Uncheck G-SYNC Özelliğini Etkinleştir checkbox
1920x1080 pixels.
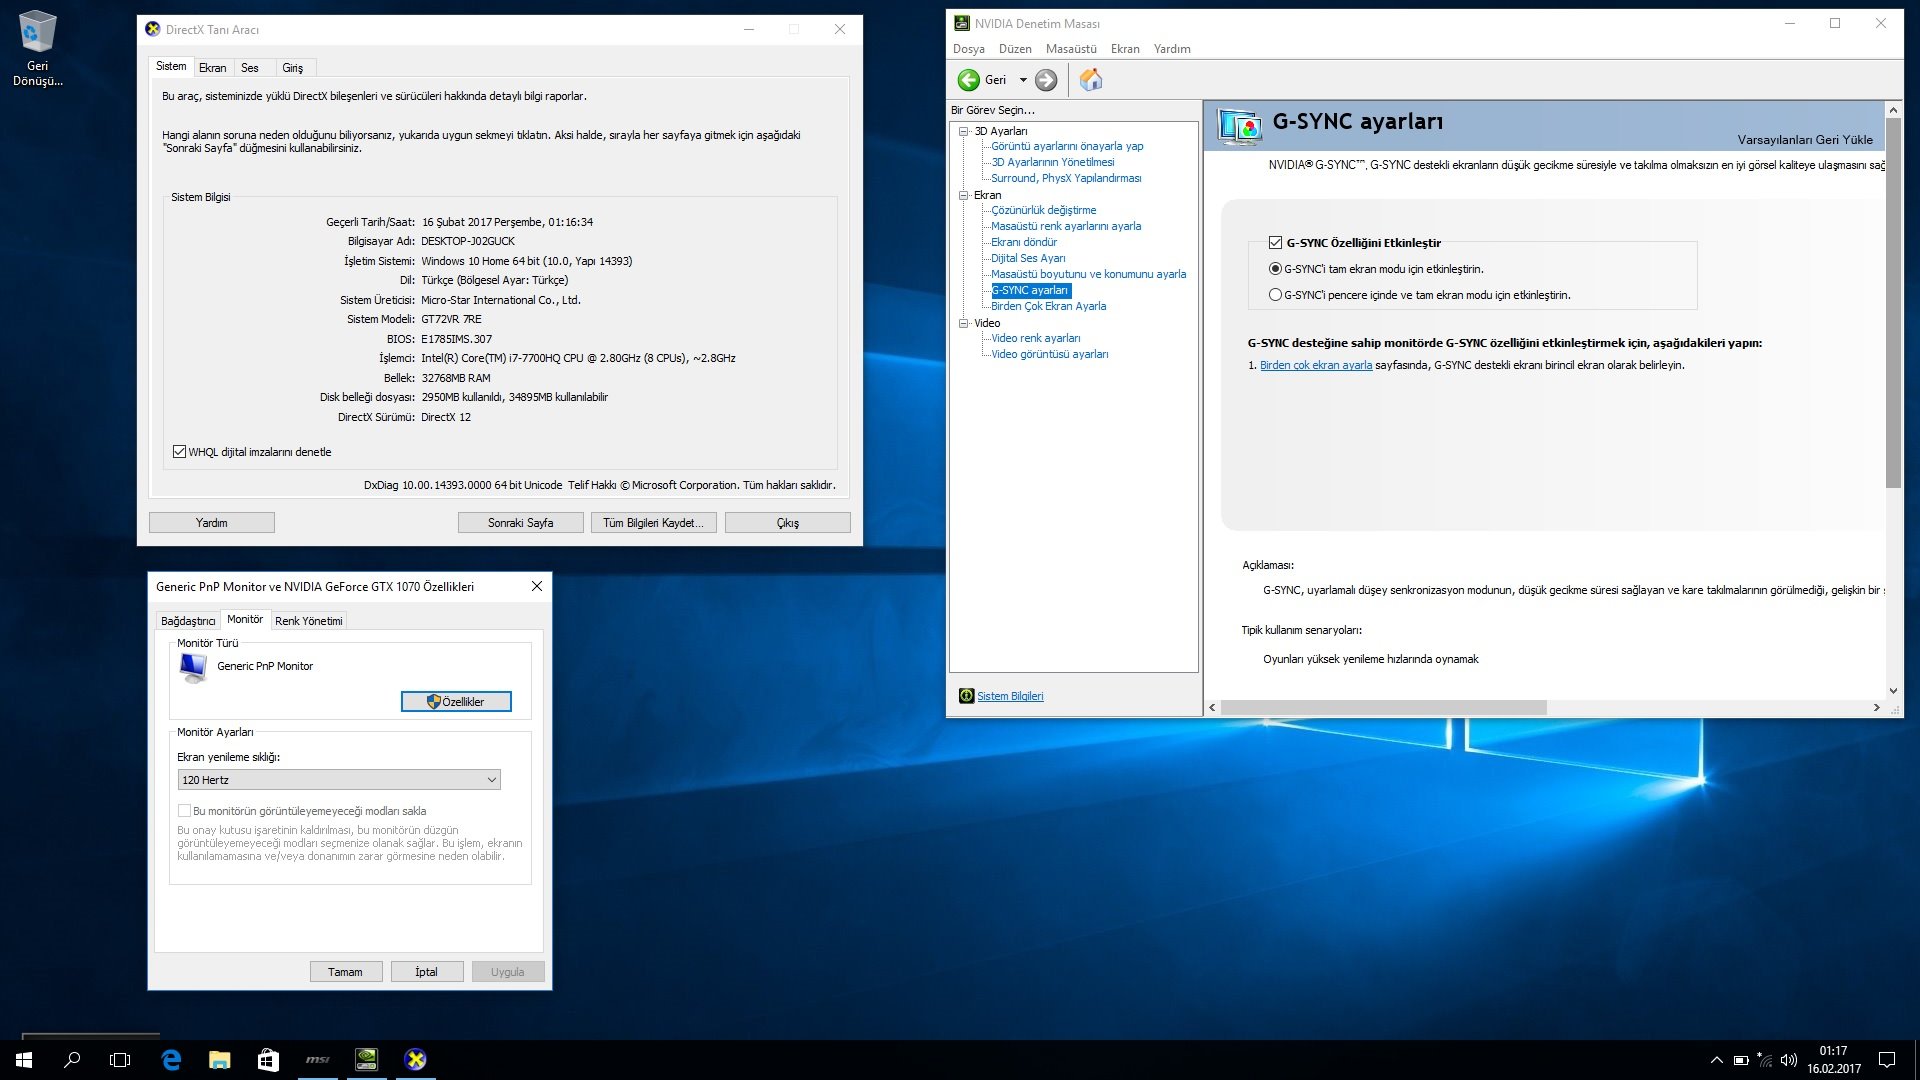1275,243
